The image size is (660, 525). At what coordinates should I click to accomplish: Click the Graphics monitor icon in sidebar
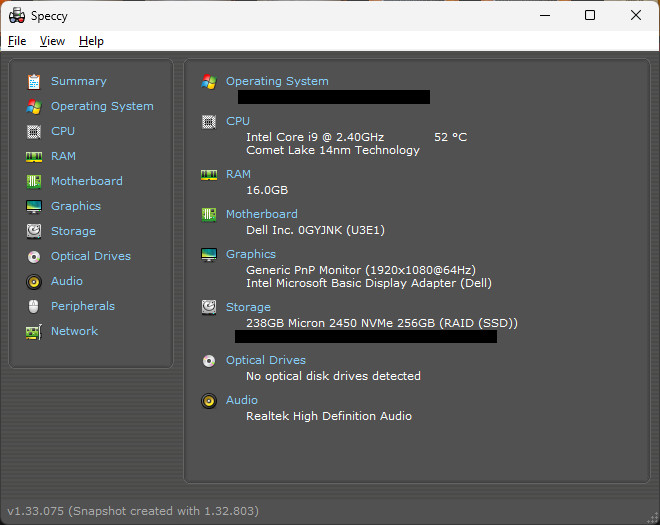34,207
